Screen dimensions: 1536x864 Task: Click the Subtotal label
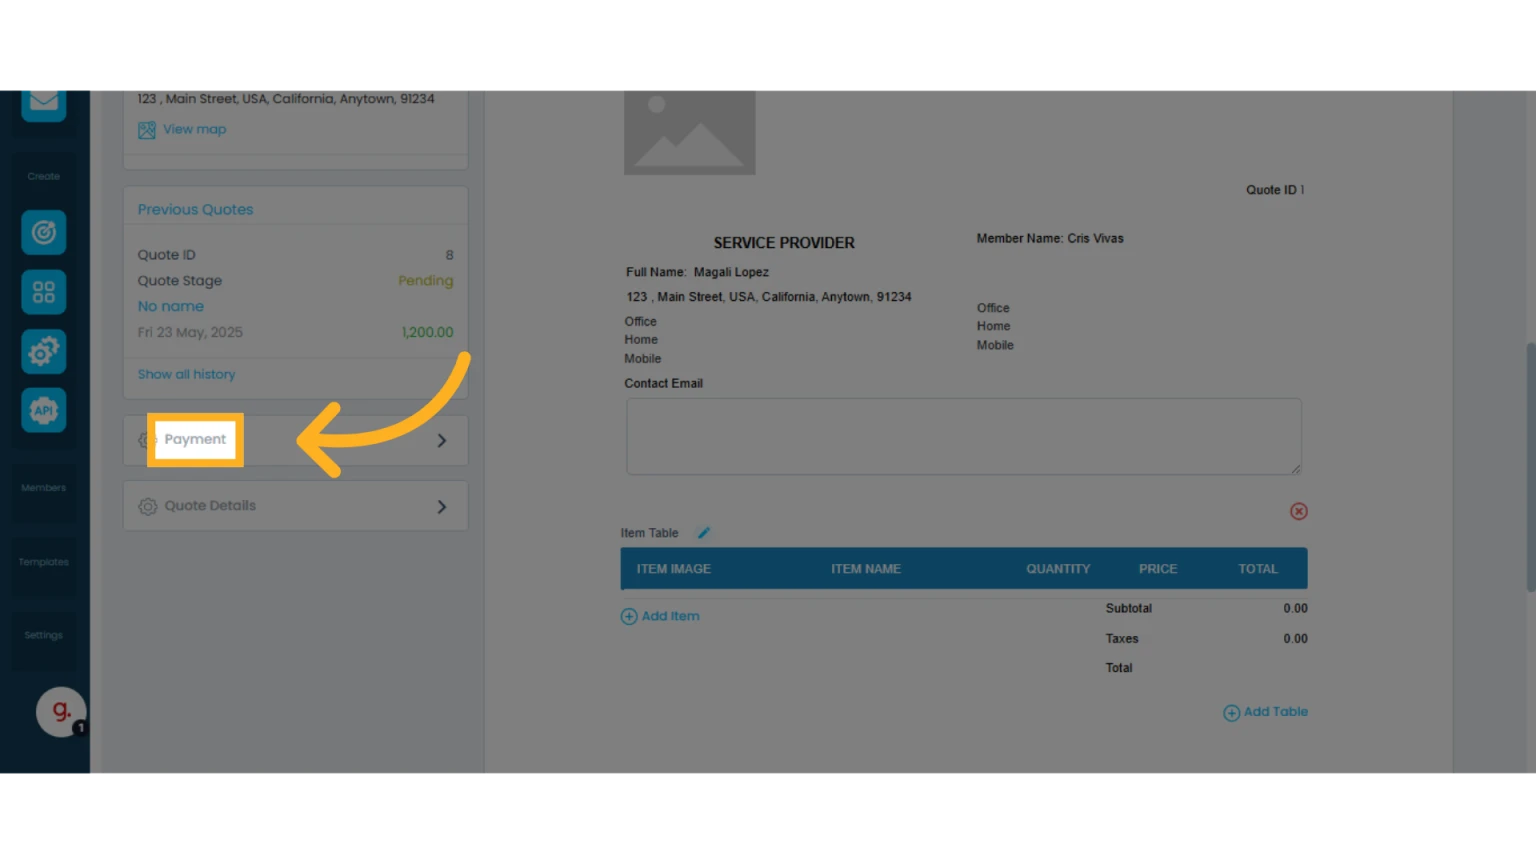(x=1129, y=608)
